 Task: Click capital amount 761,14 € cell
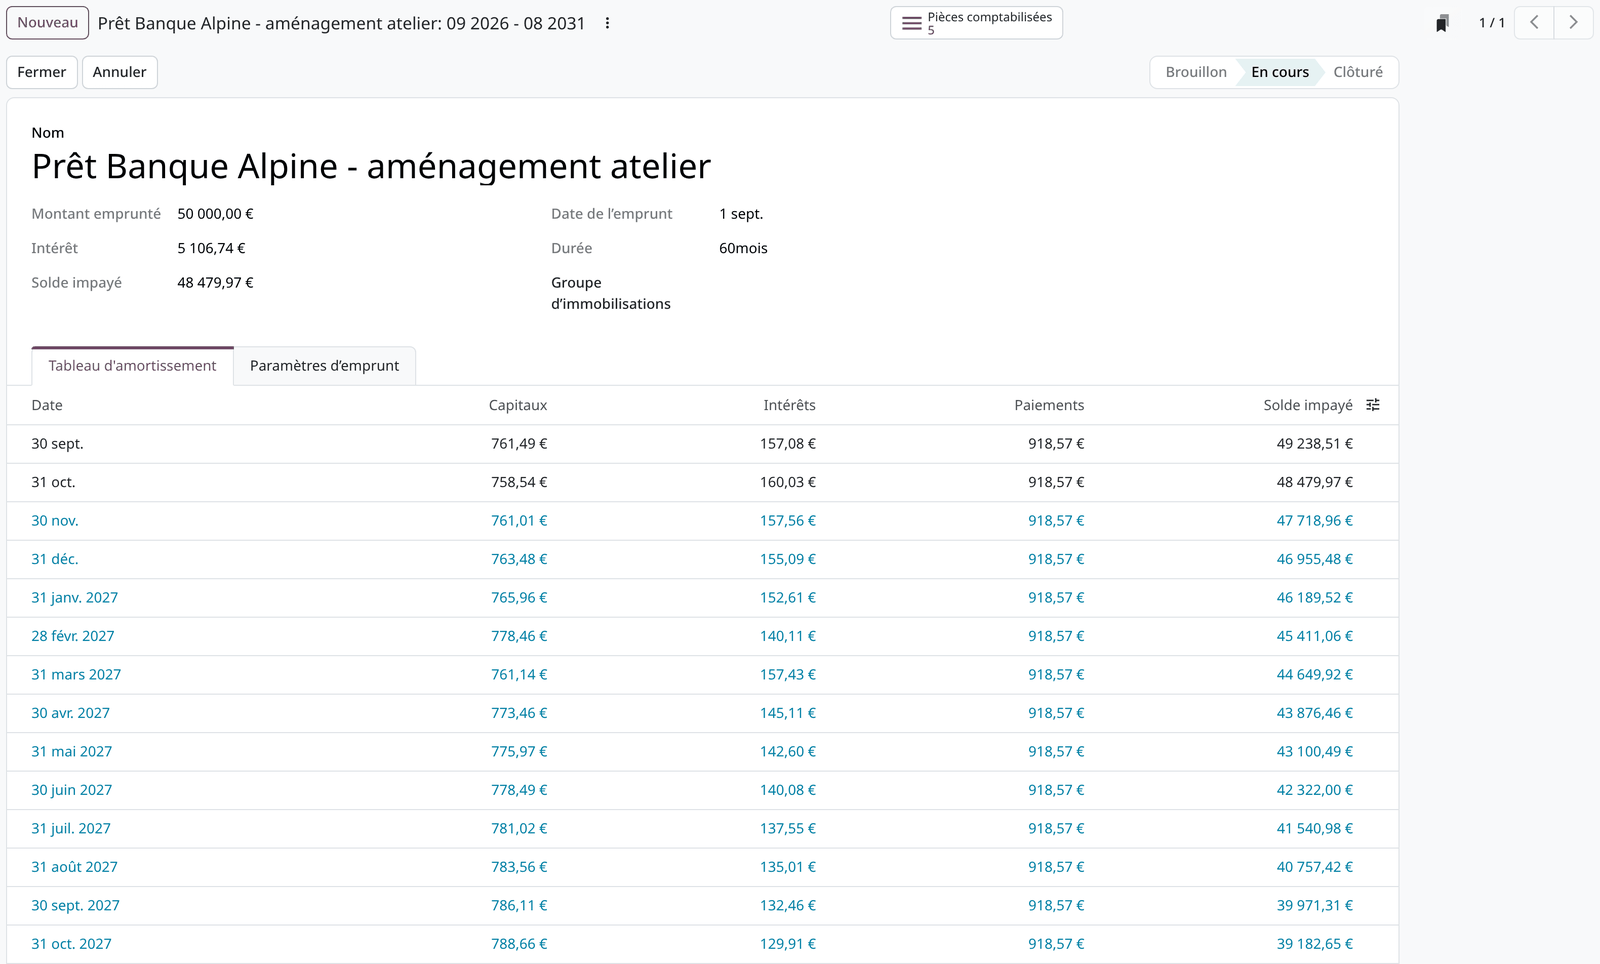click(519, 675)
